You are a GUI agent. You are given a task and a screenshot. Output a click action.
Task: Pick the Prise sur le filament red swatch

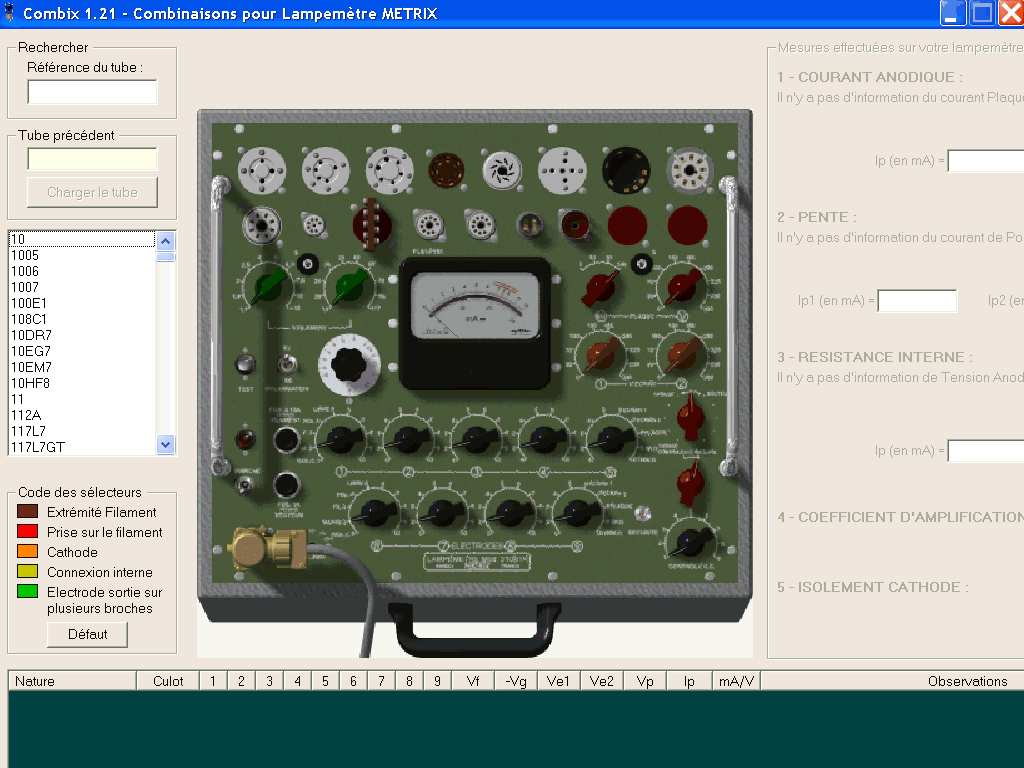[27, 531]
